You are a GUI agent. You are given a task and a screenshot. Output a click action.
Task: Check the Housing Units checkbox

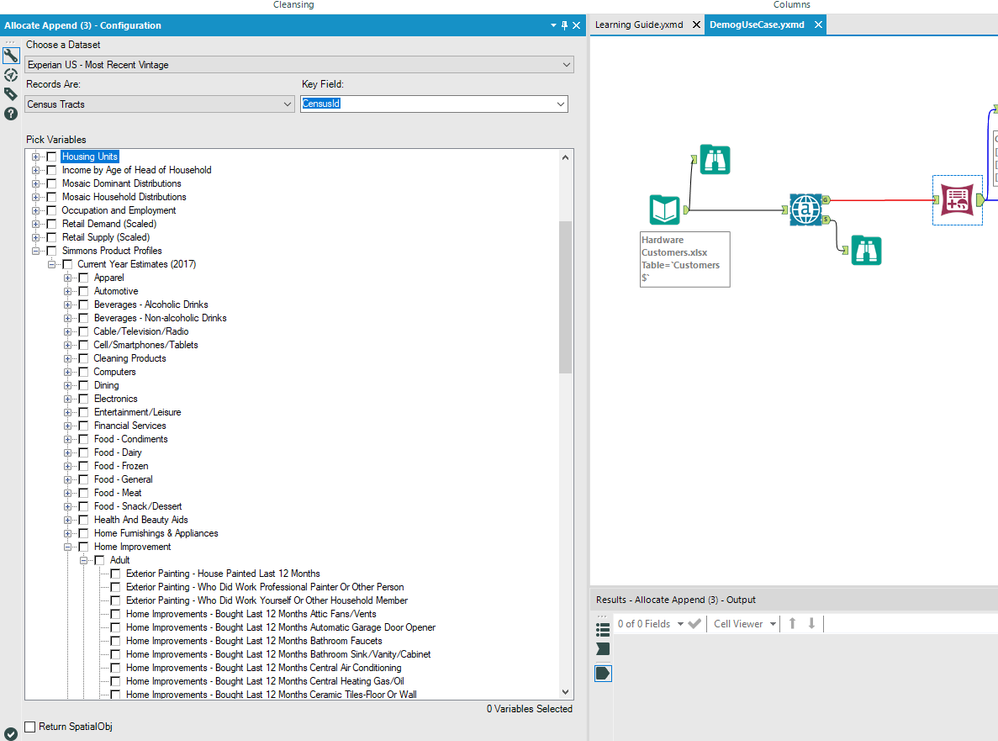51,157
